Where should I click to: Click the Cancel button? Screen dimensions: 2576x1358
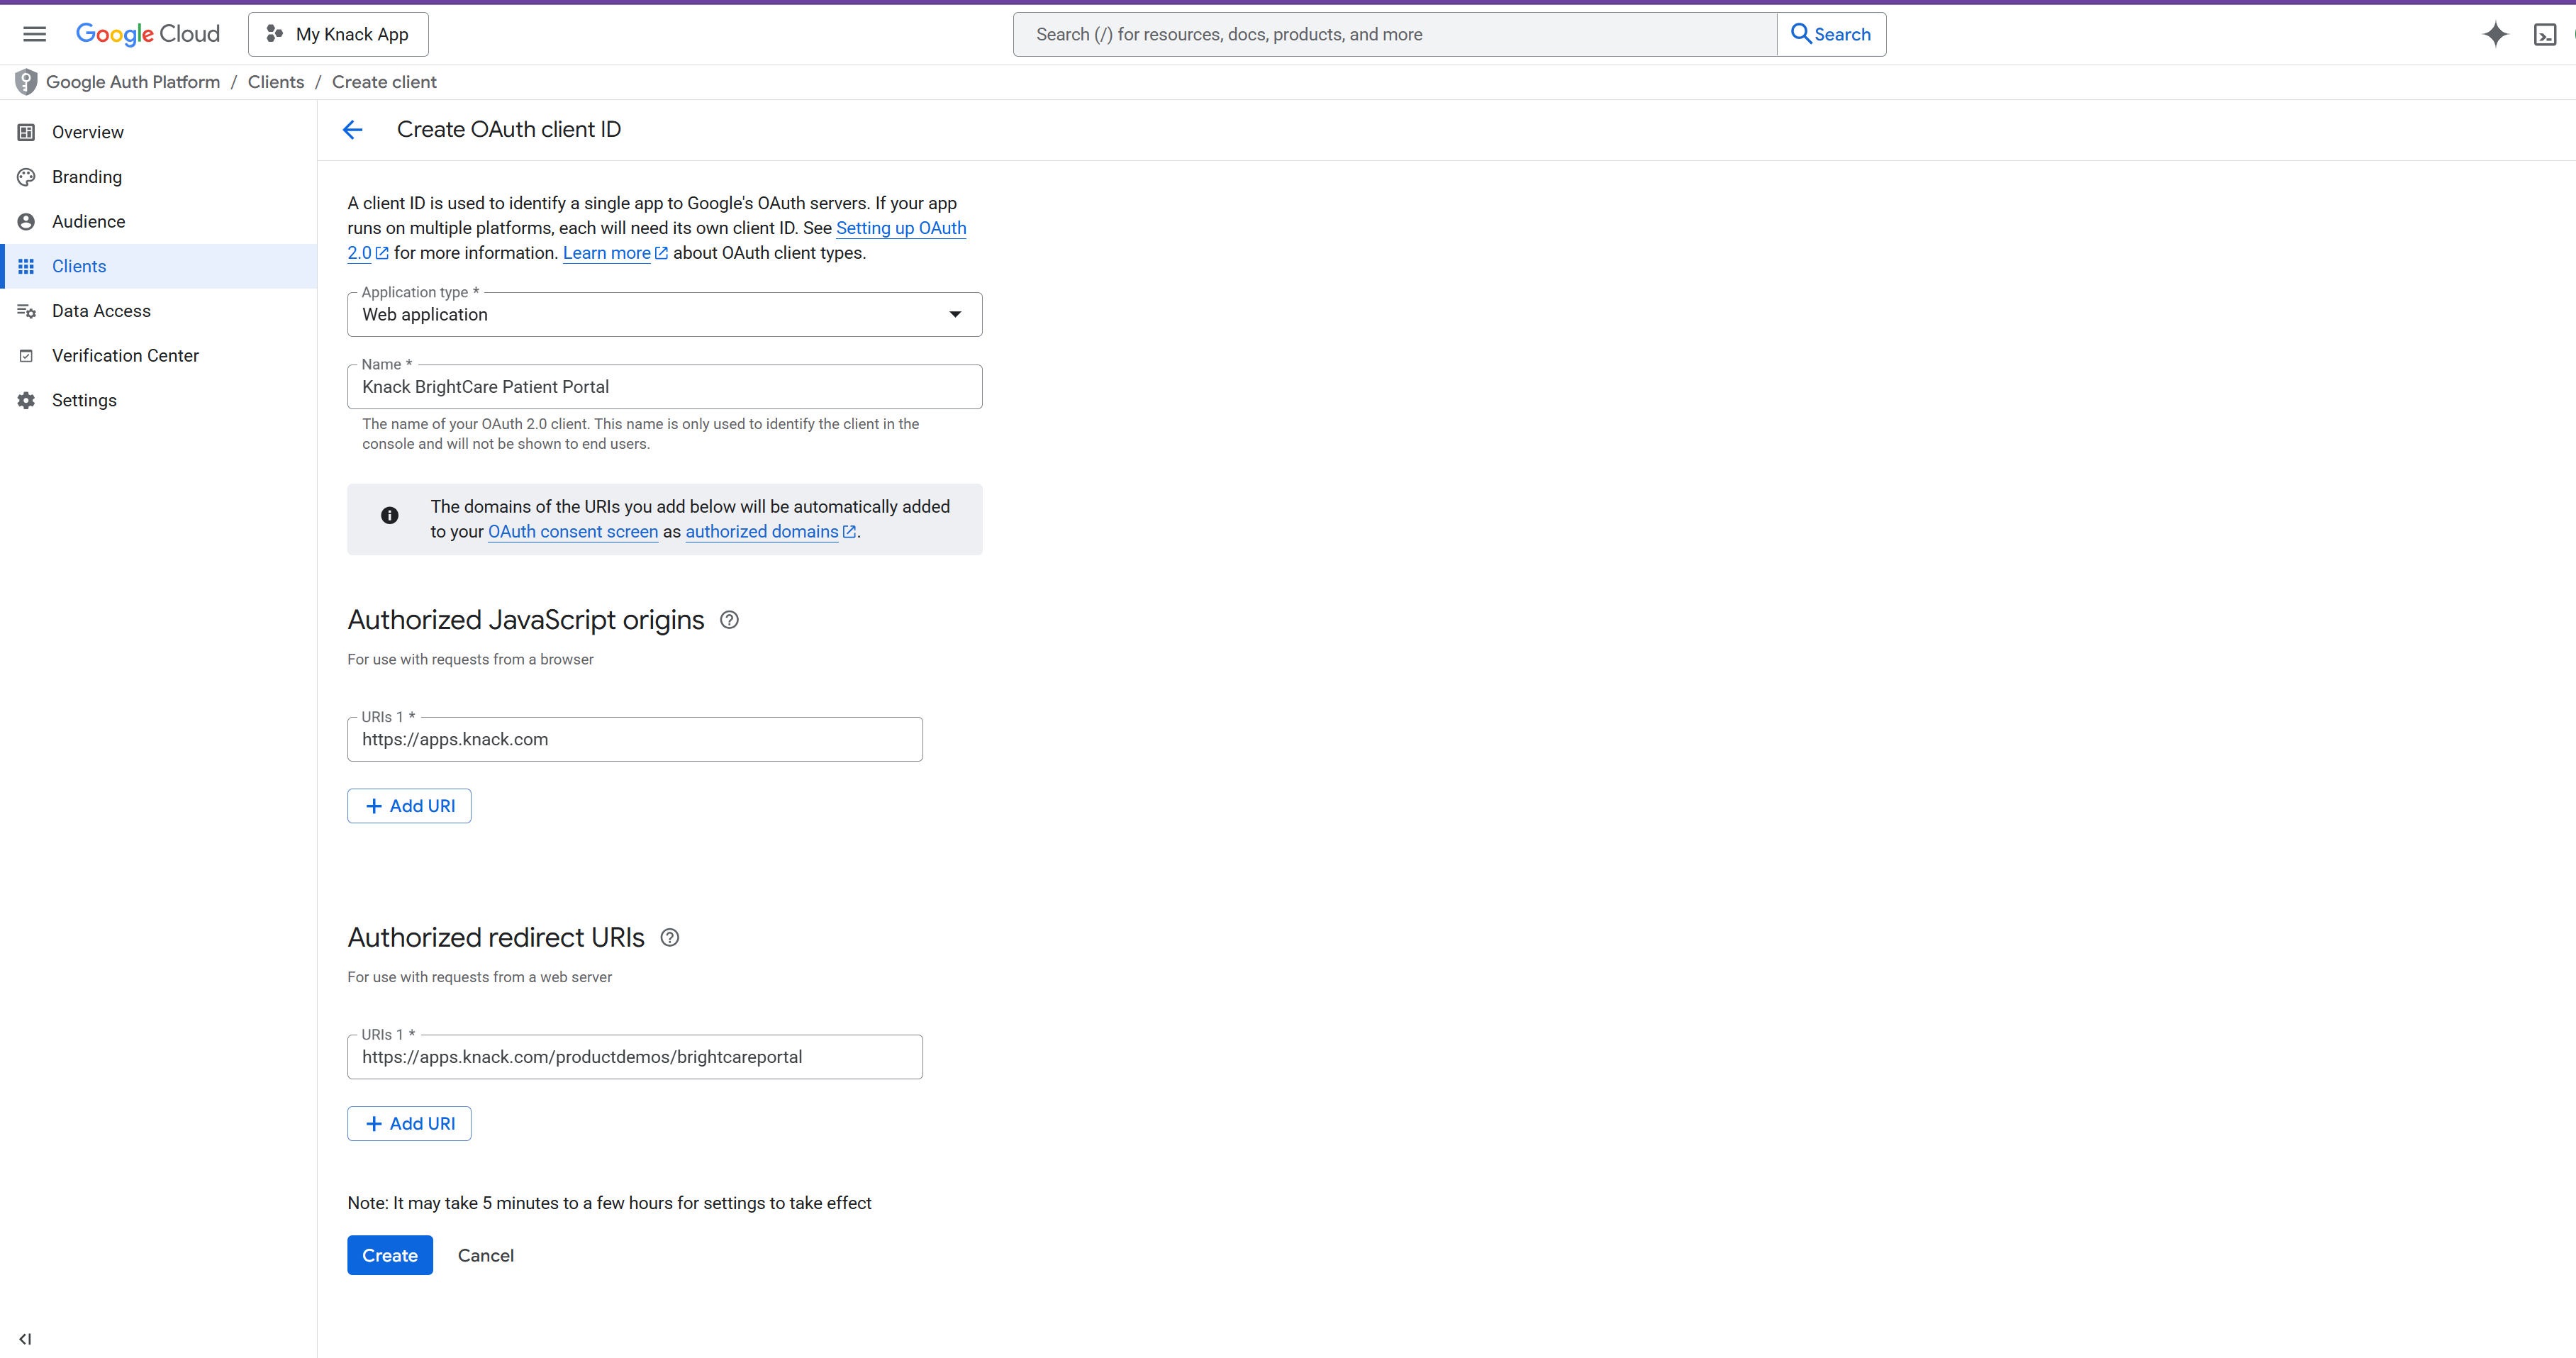(x=485, y=1255)
